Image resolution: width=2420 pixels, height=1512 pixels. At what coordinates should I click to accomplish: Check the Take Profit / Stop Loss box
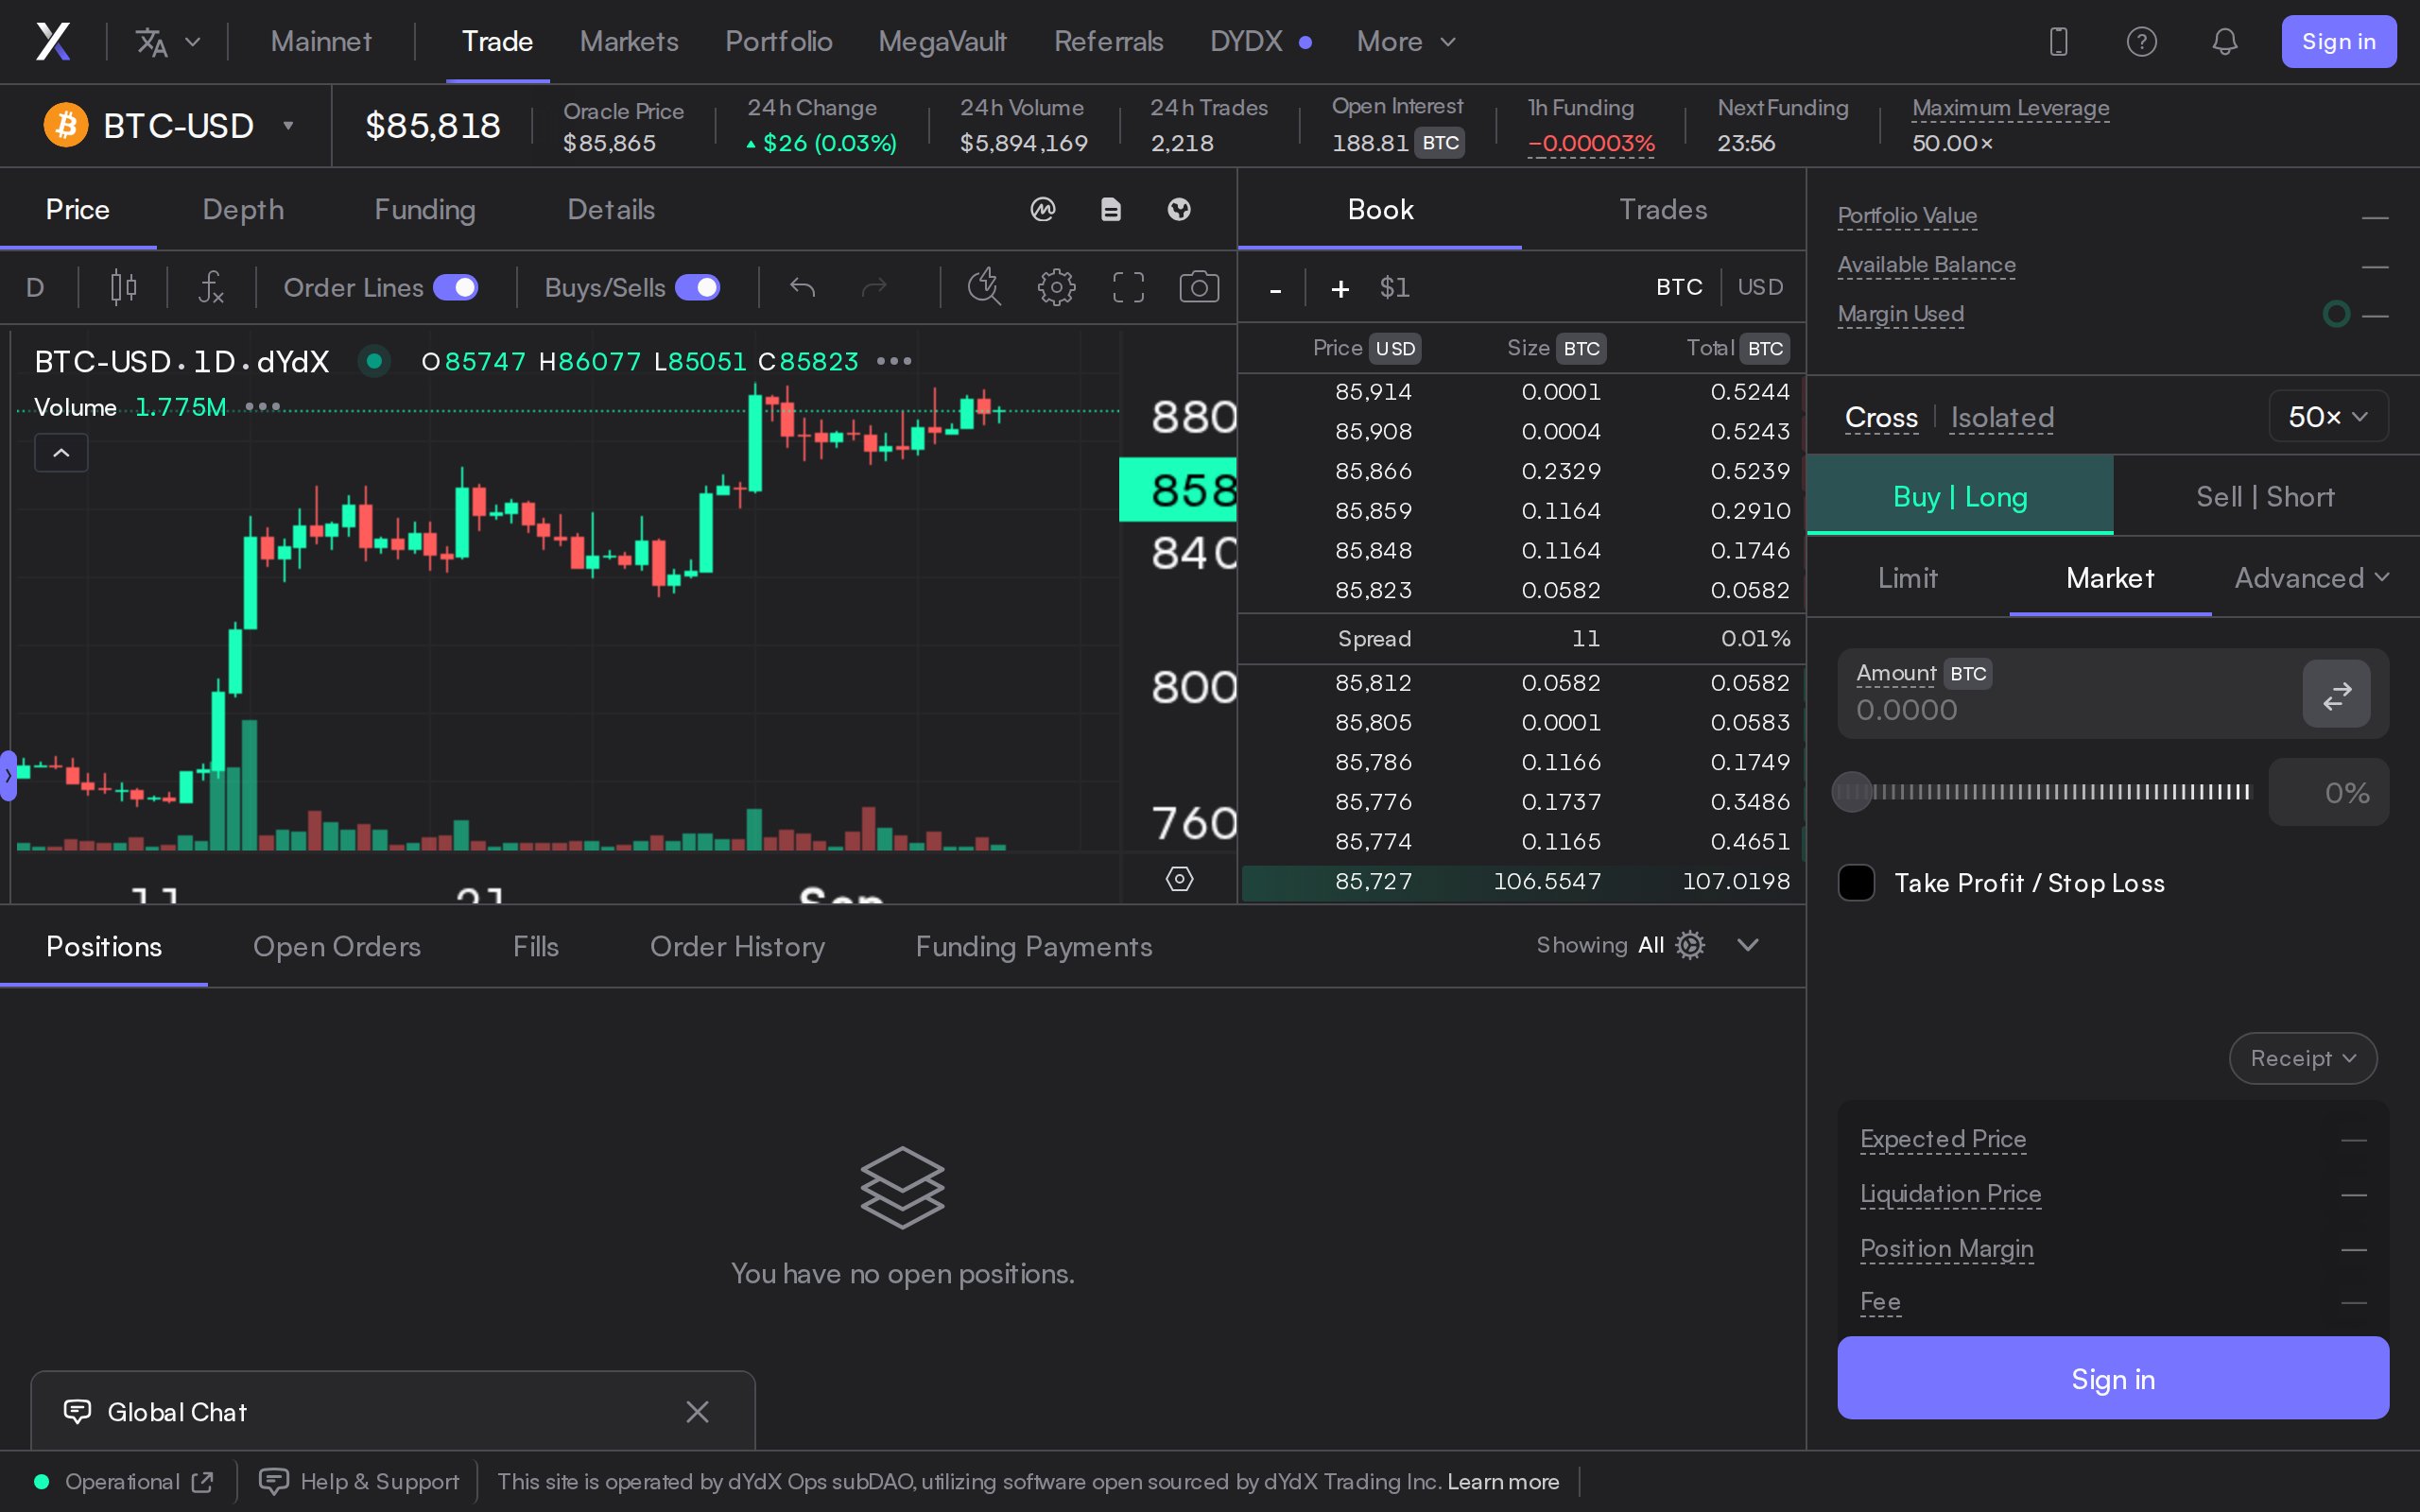pyautogui.click(x=1856, y=883)
